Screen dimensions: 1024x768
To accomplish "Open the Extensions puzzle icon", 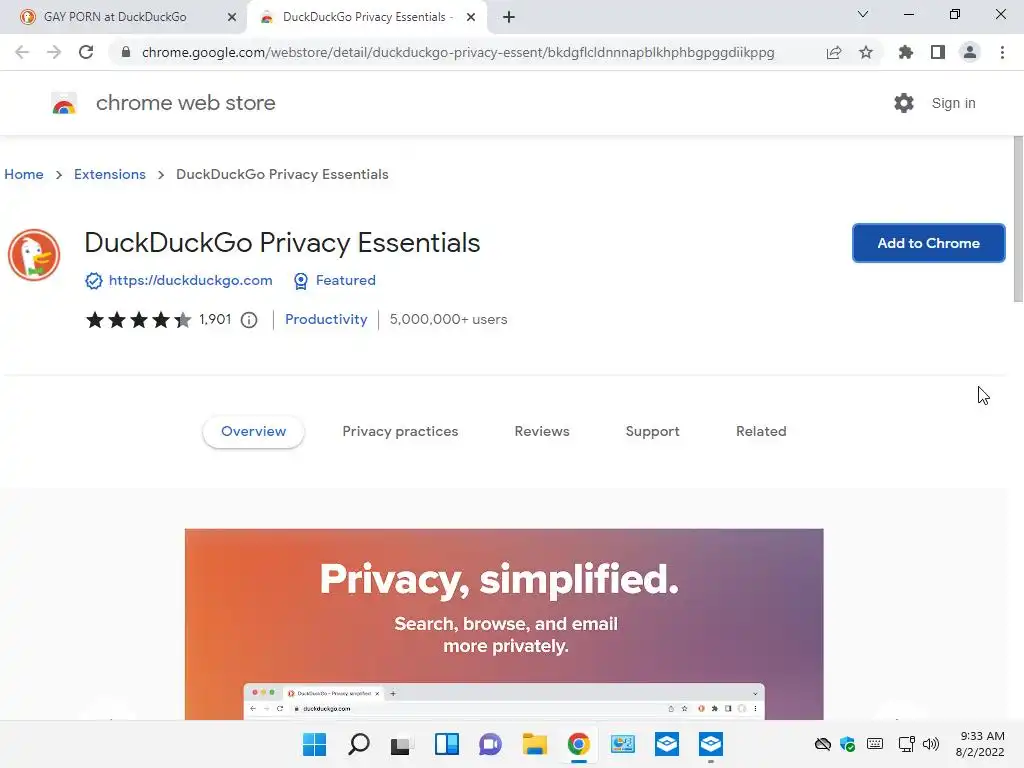I will (906, 52).
